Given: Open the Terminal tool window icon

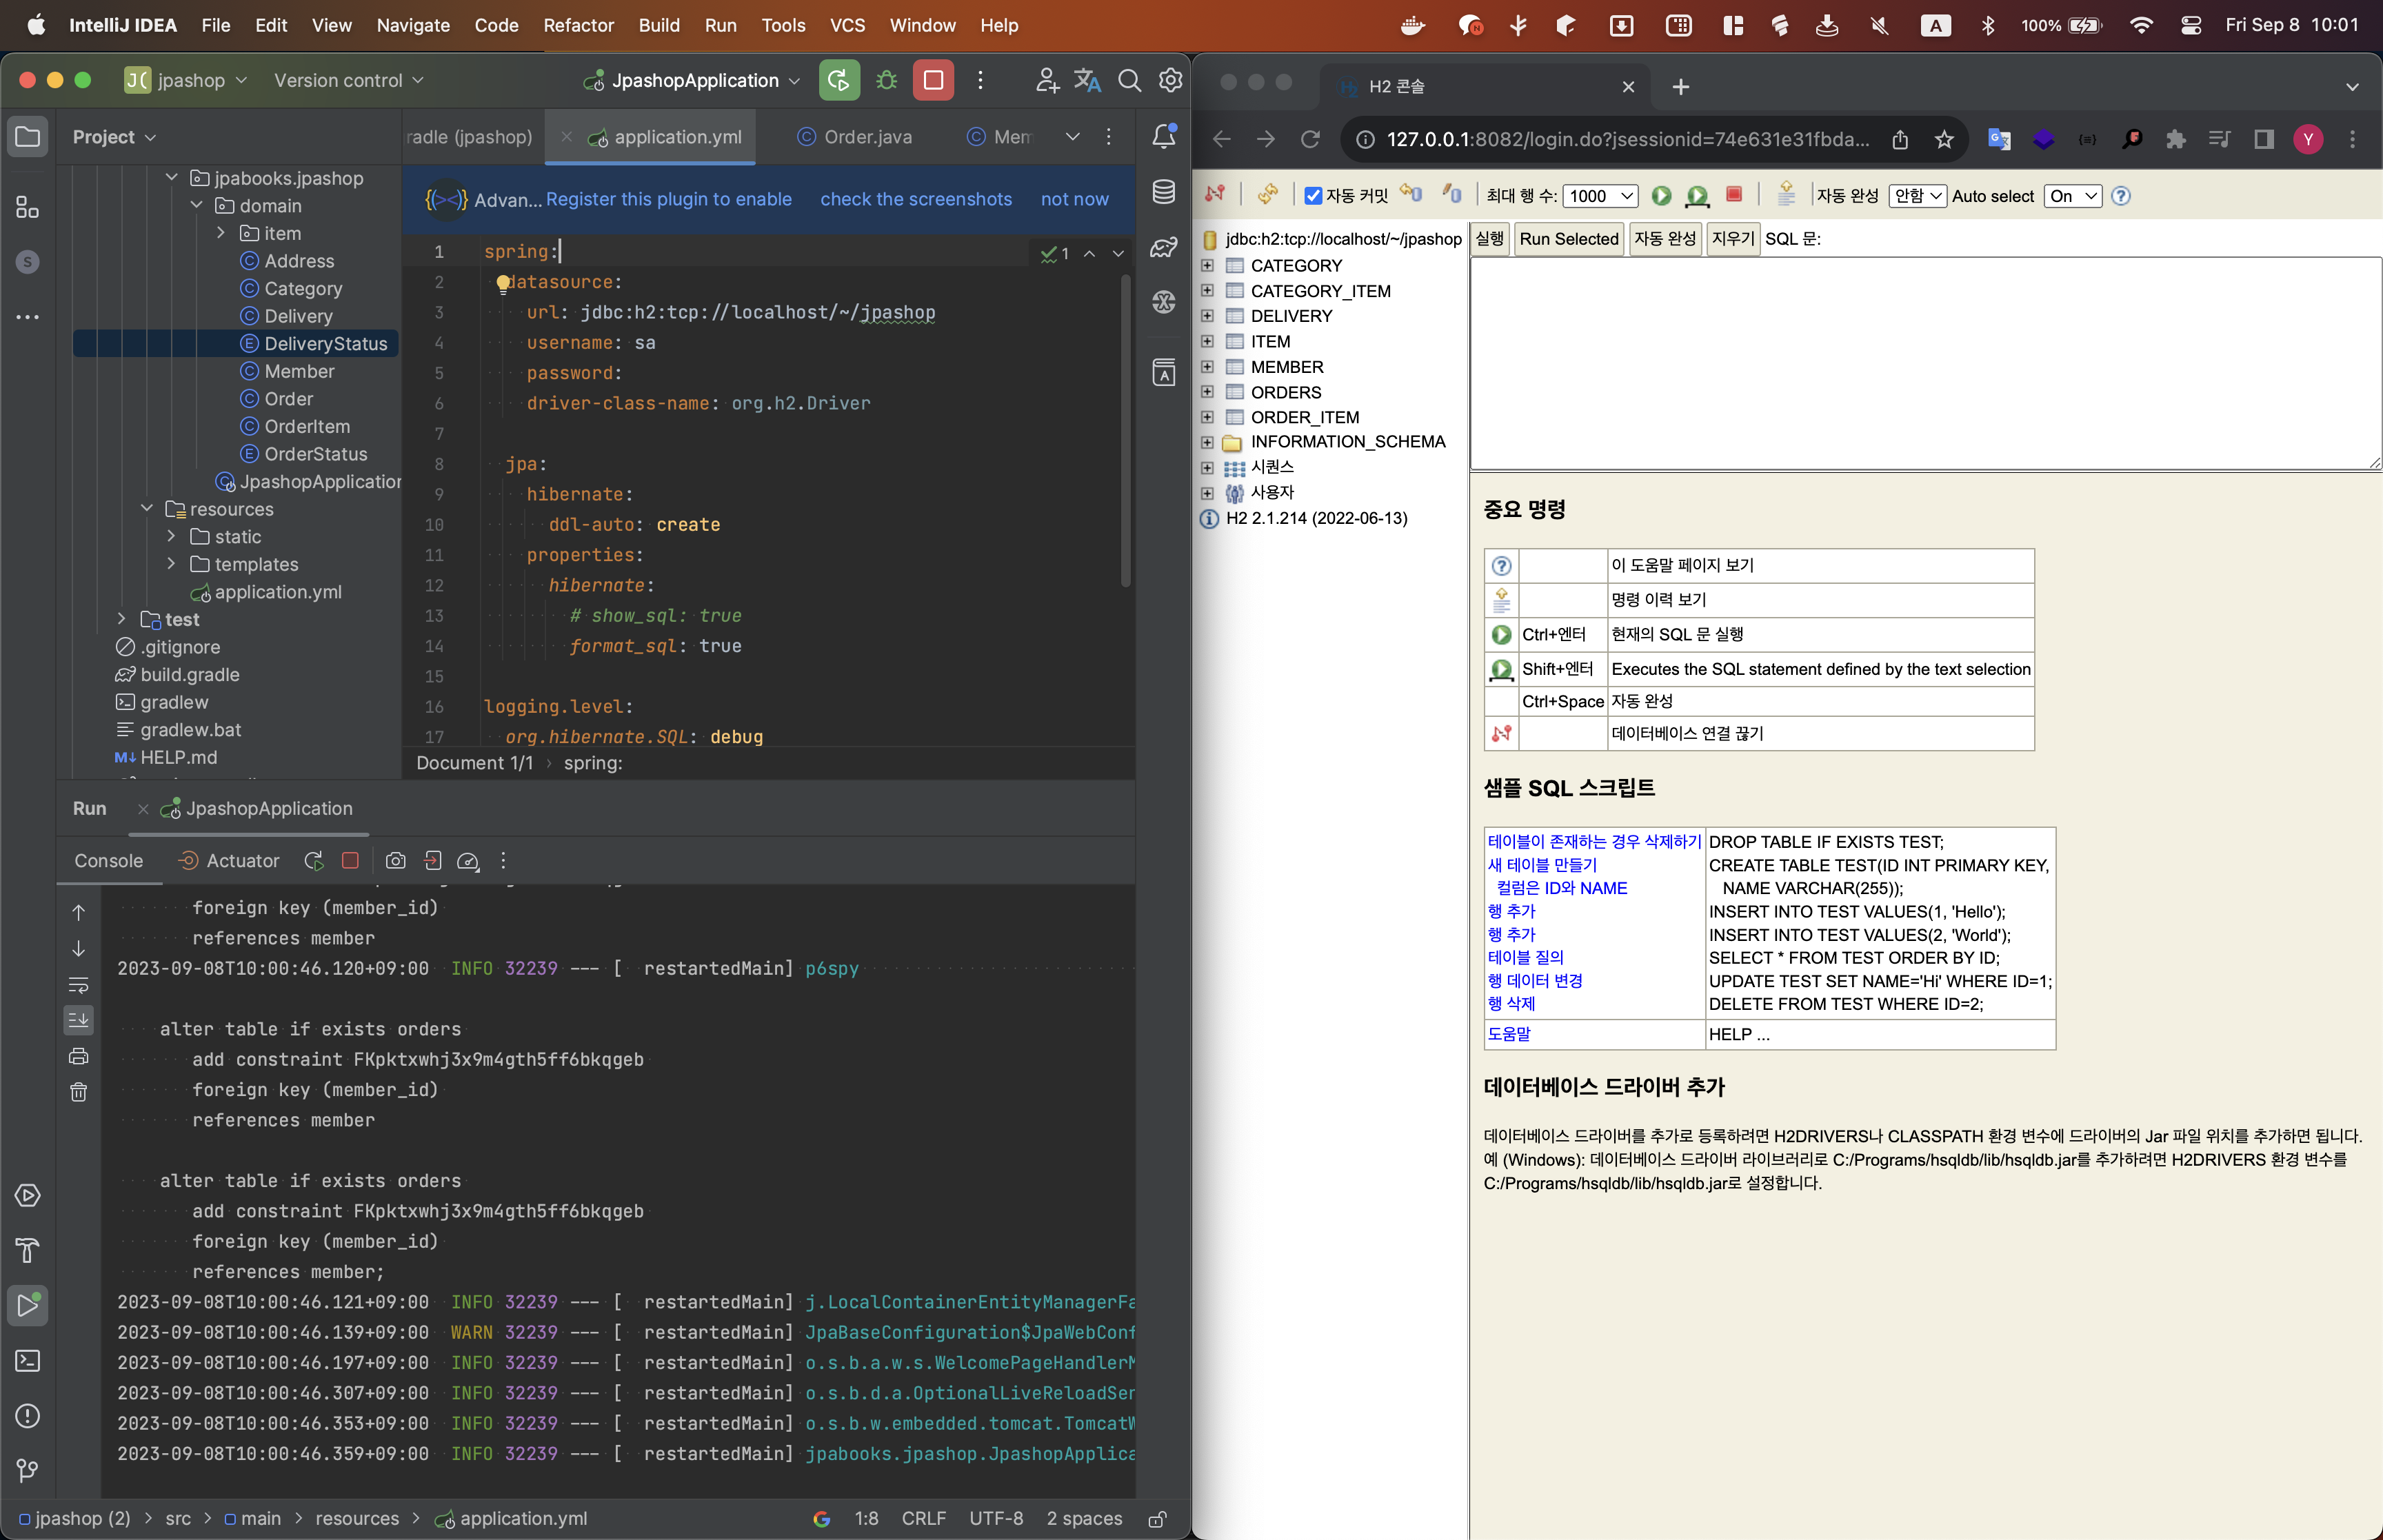Looking at the screenshot, I should point(27,1361).
